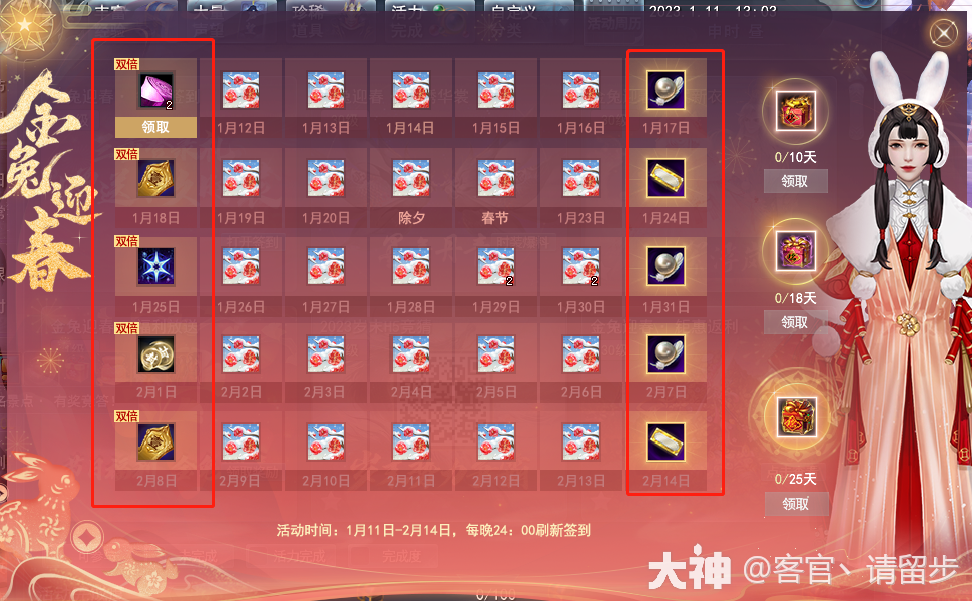The image size is (972, 601).
Task: Select the 除夕 reward tile
Action: pos(411,188)
